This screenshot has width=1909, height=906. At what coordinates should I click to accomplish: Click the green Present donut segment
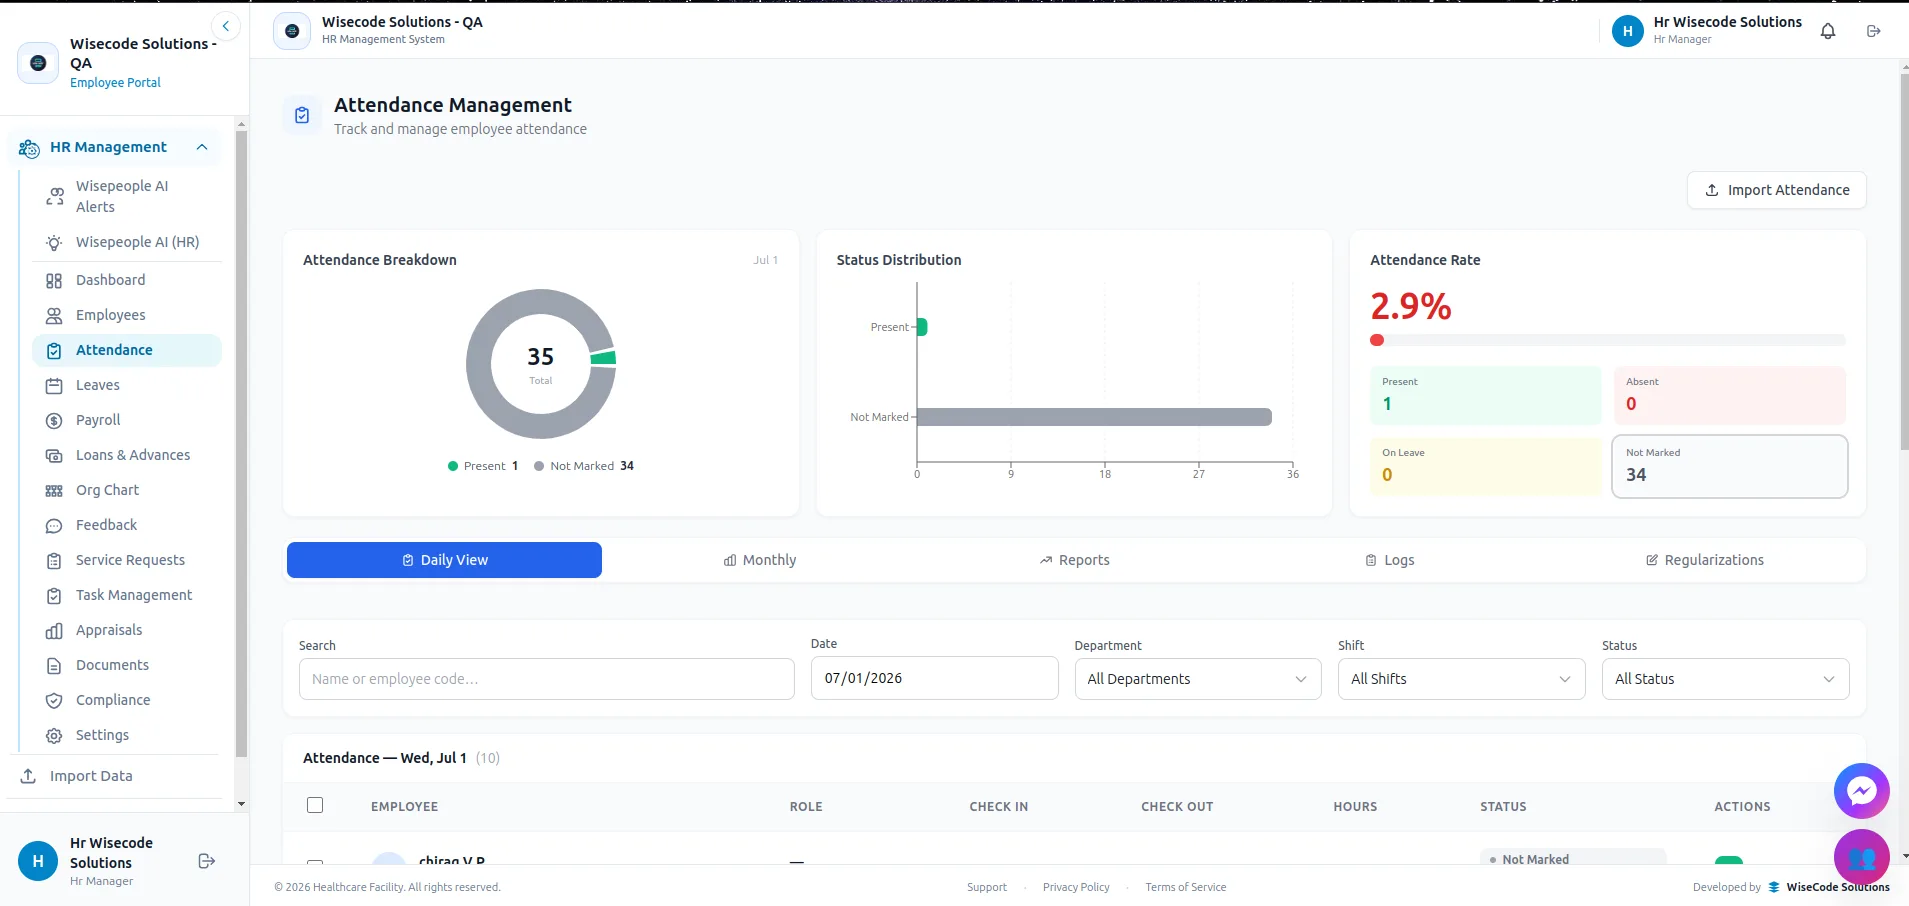tap(603, 358)
